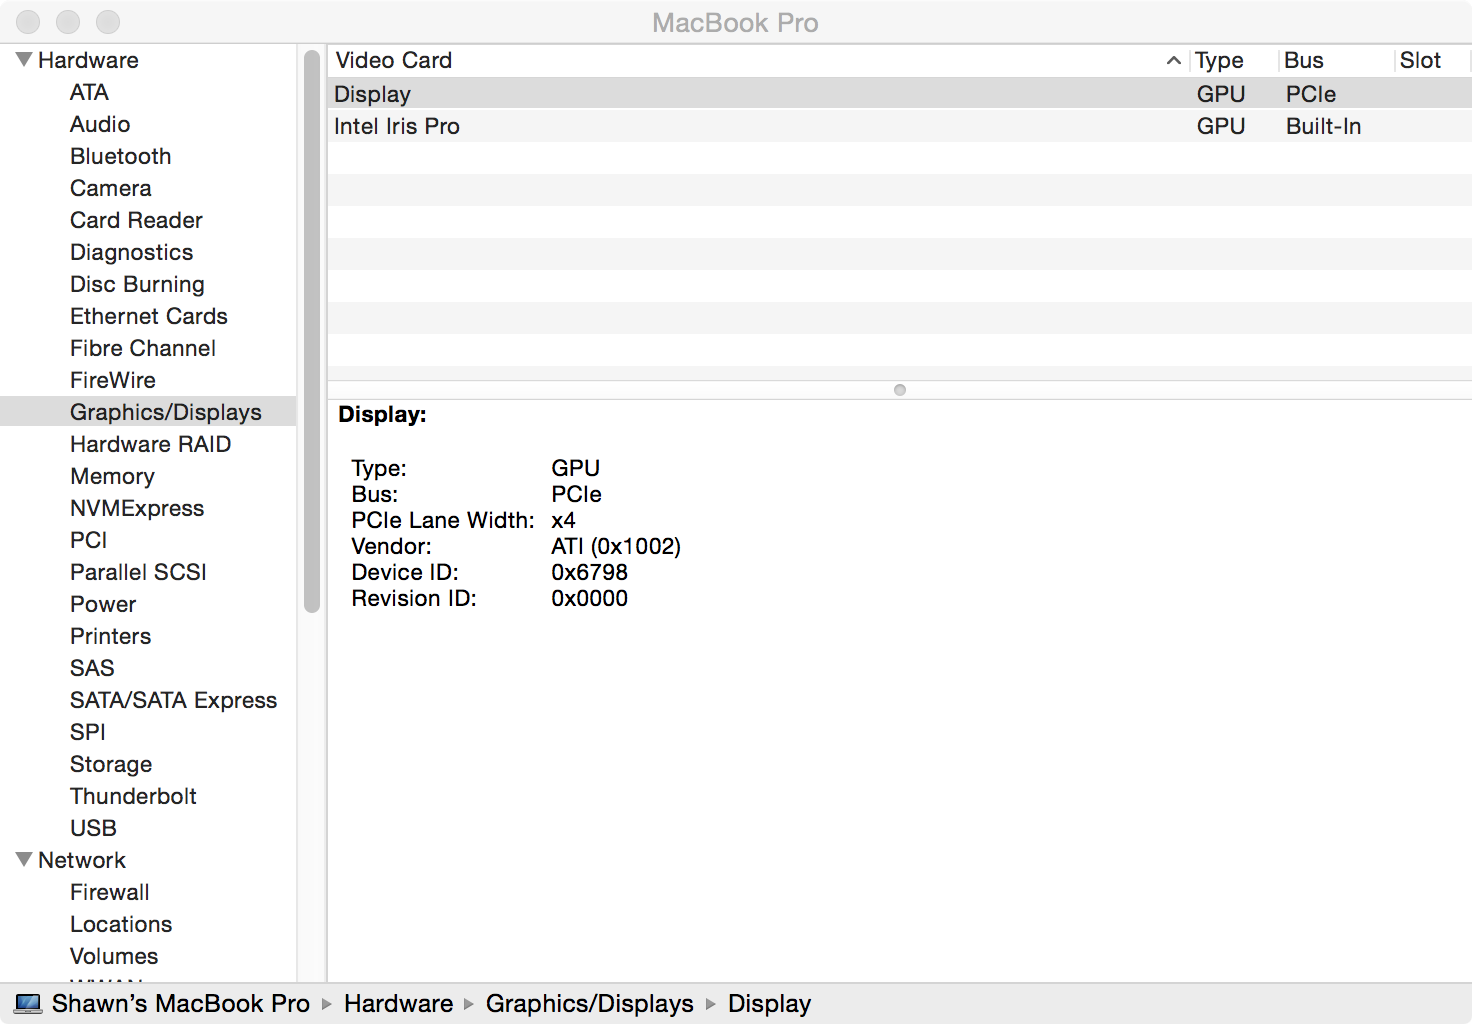Select Volumes under Network

pos(114,956)
